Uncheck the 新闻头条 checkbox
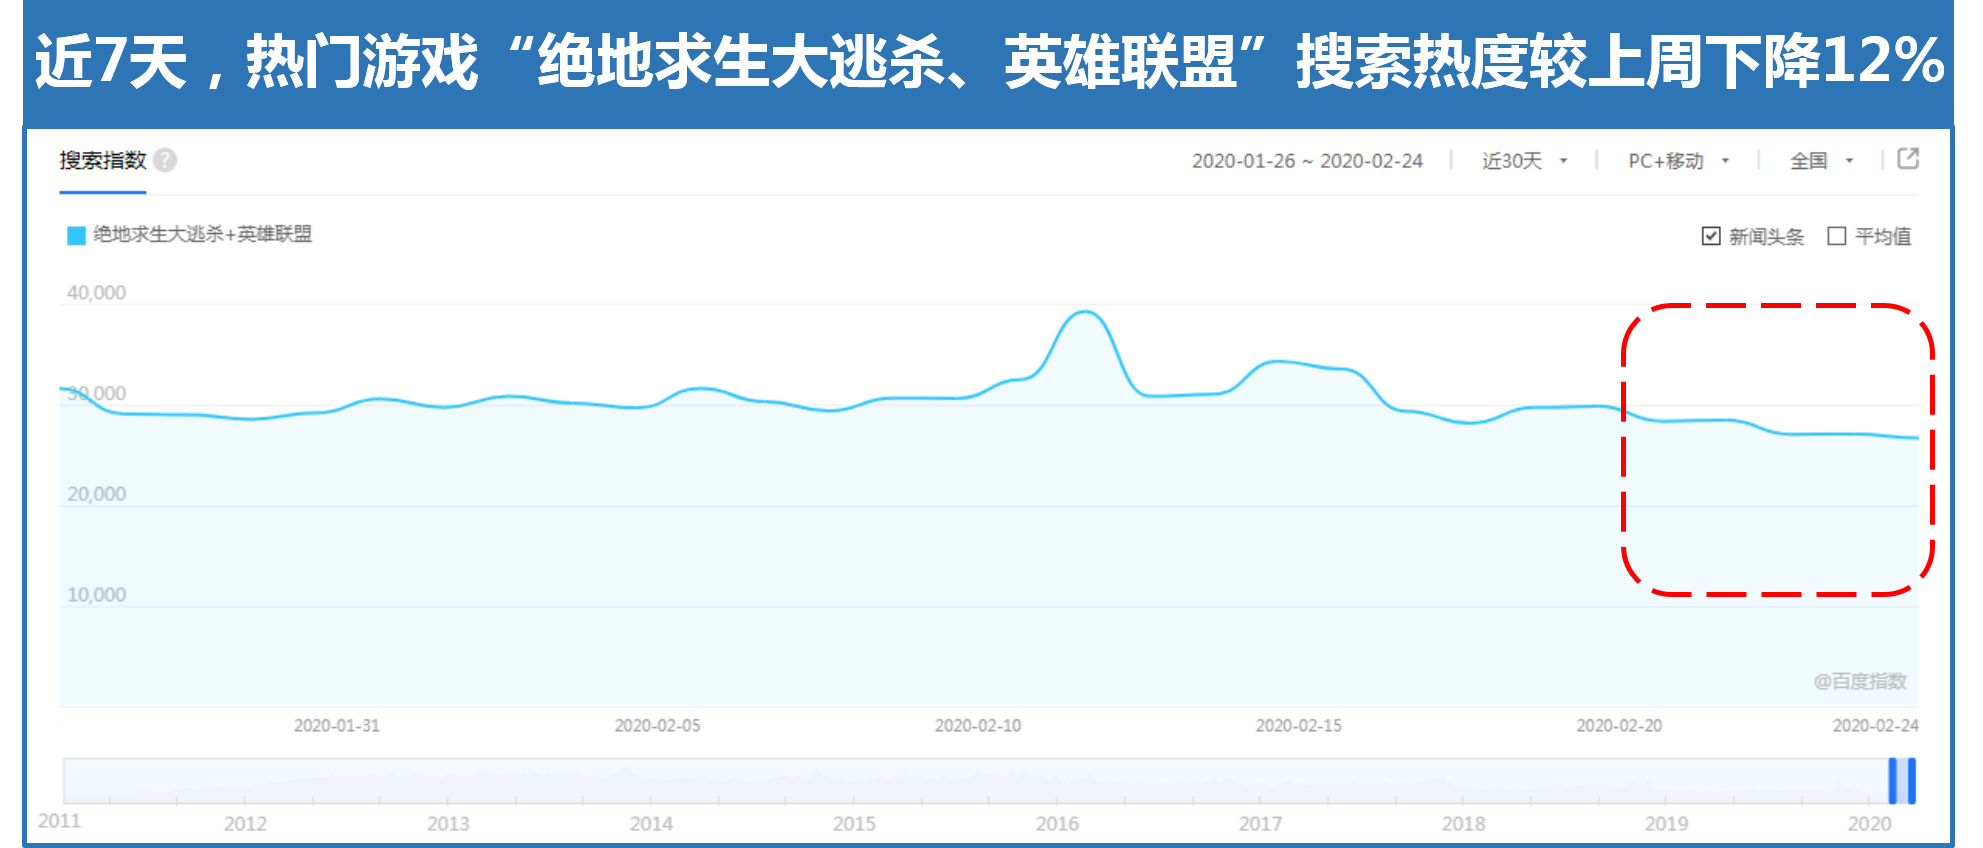This screenshot has width=1983, height=848. pyautogui.click(x=1711, y=236)
